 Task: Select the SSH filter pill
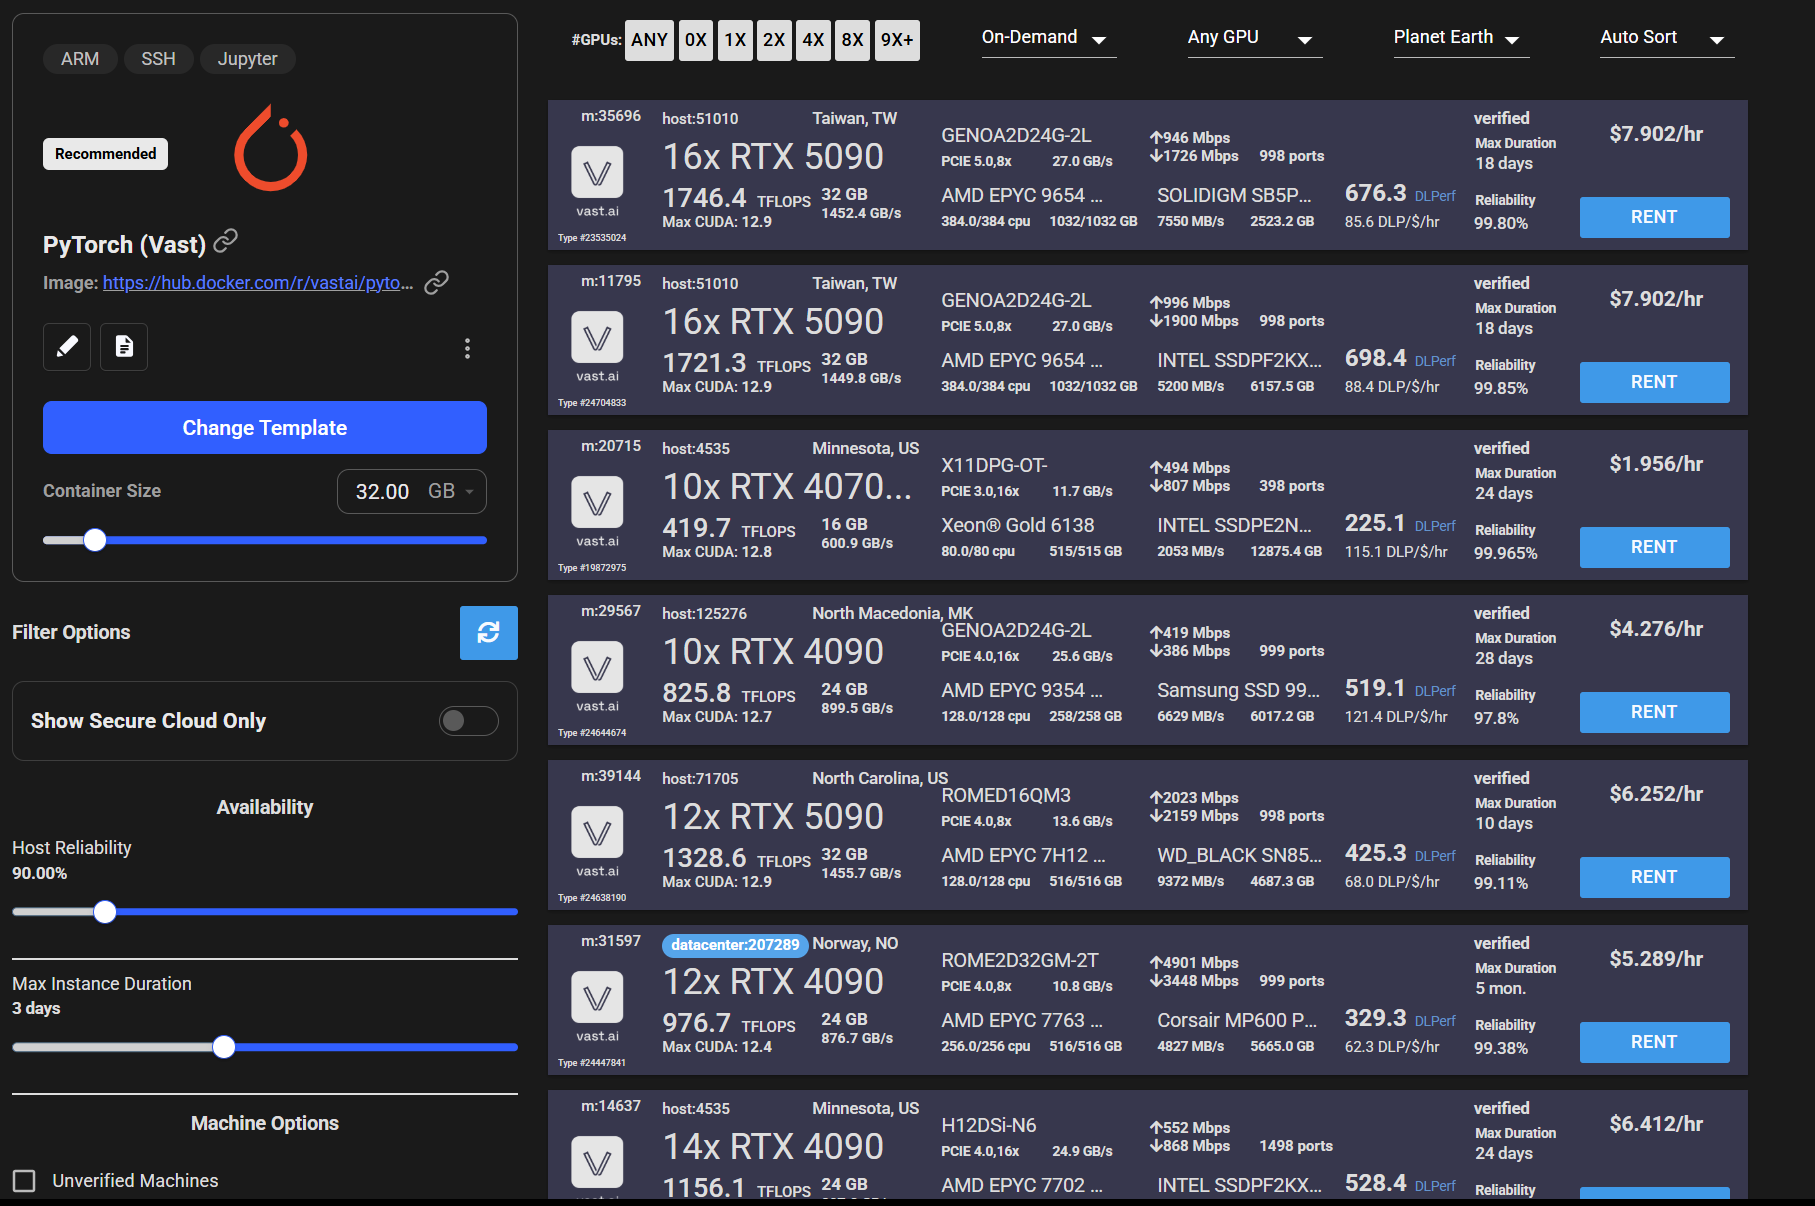pyautogui.click(x=158, y=58)
